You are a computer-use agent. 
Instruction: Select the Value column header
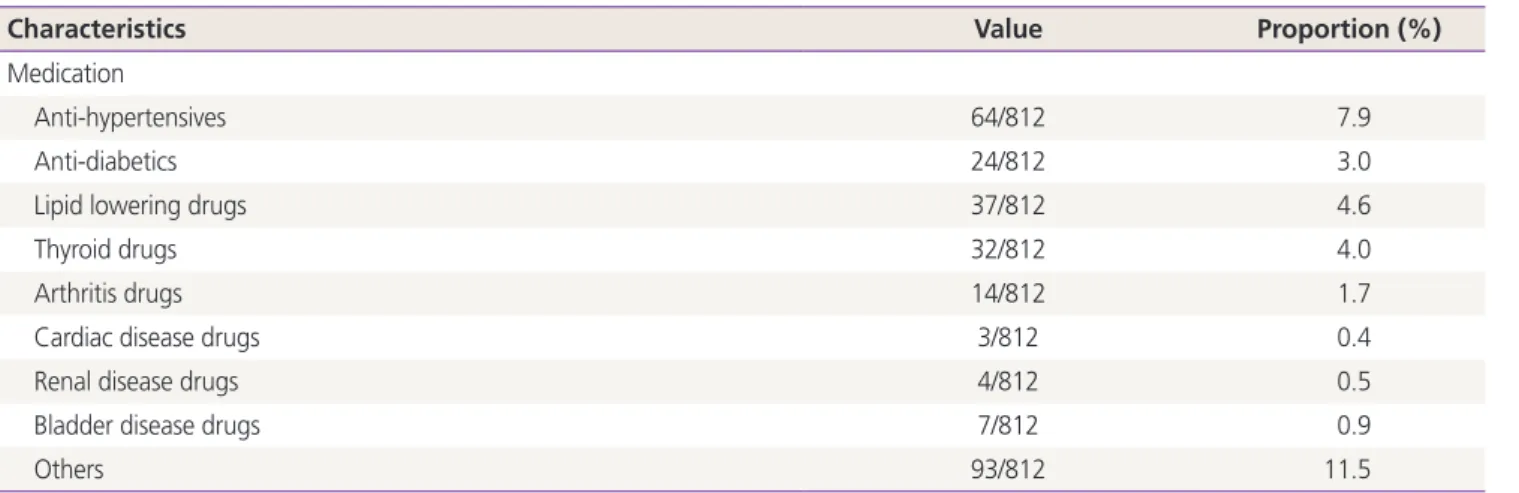click(x=1009, y=30)
